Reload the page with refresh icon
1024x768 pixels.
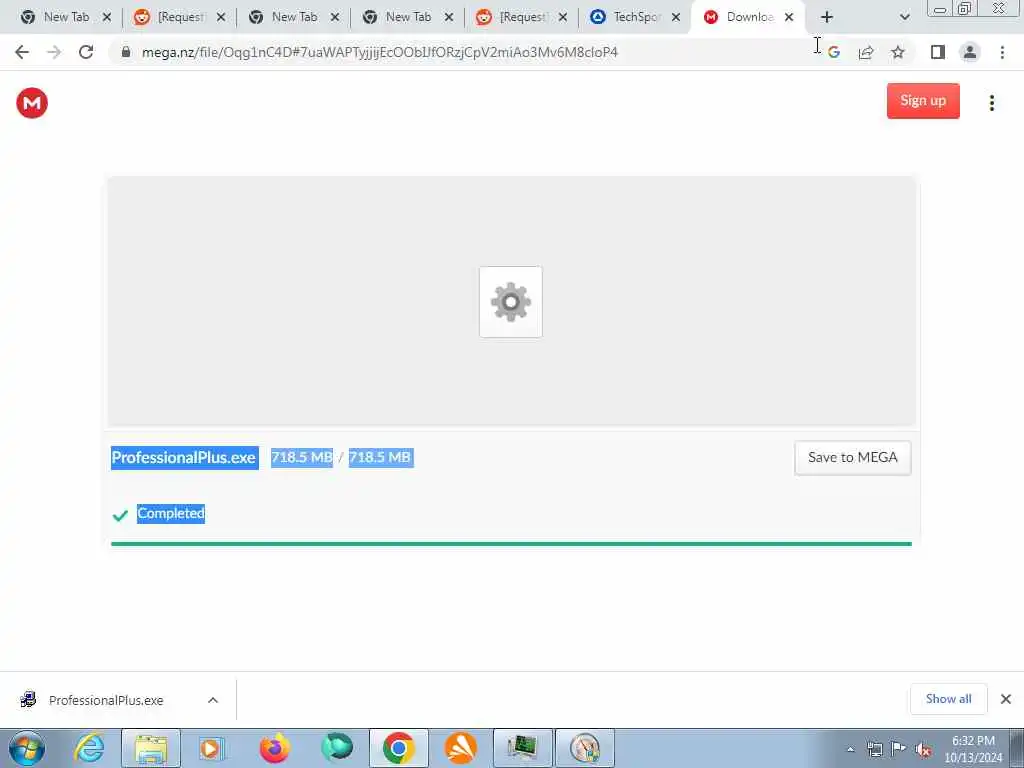click(86, 52)
